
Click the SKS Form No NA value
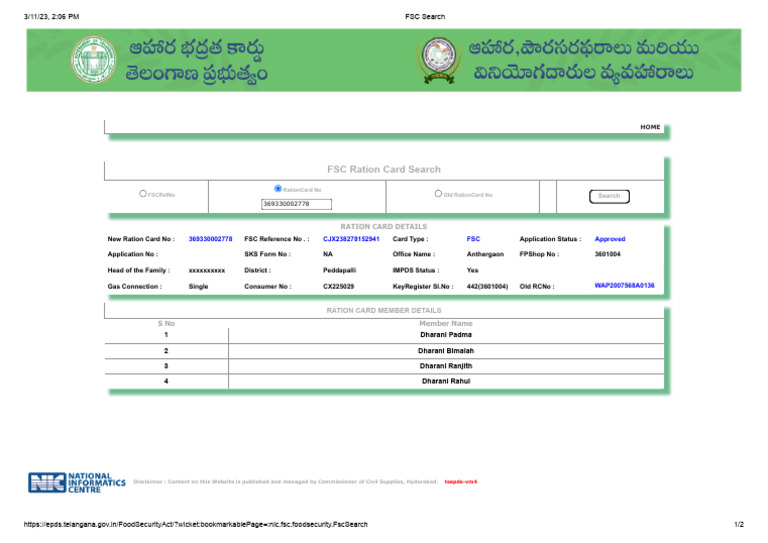point(328,254)
